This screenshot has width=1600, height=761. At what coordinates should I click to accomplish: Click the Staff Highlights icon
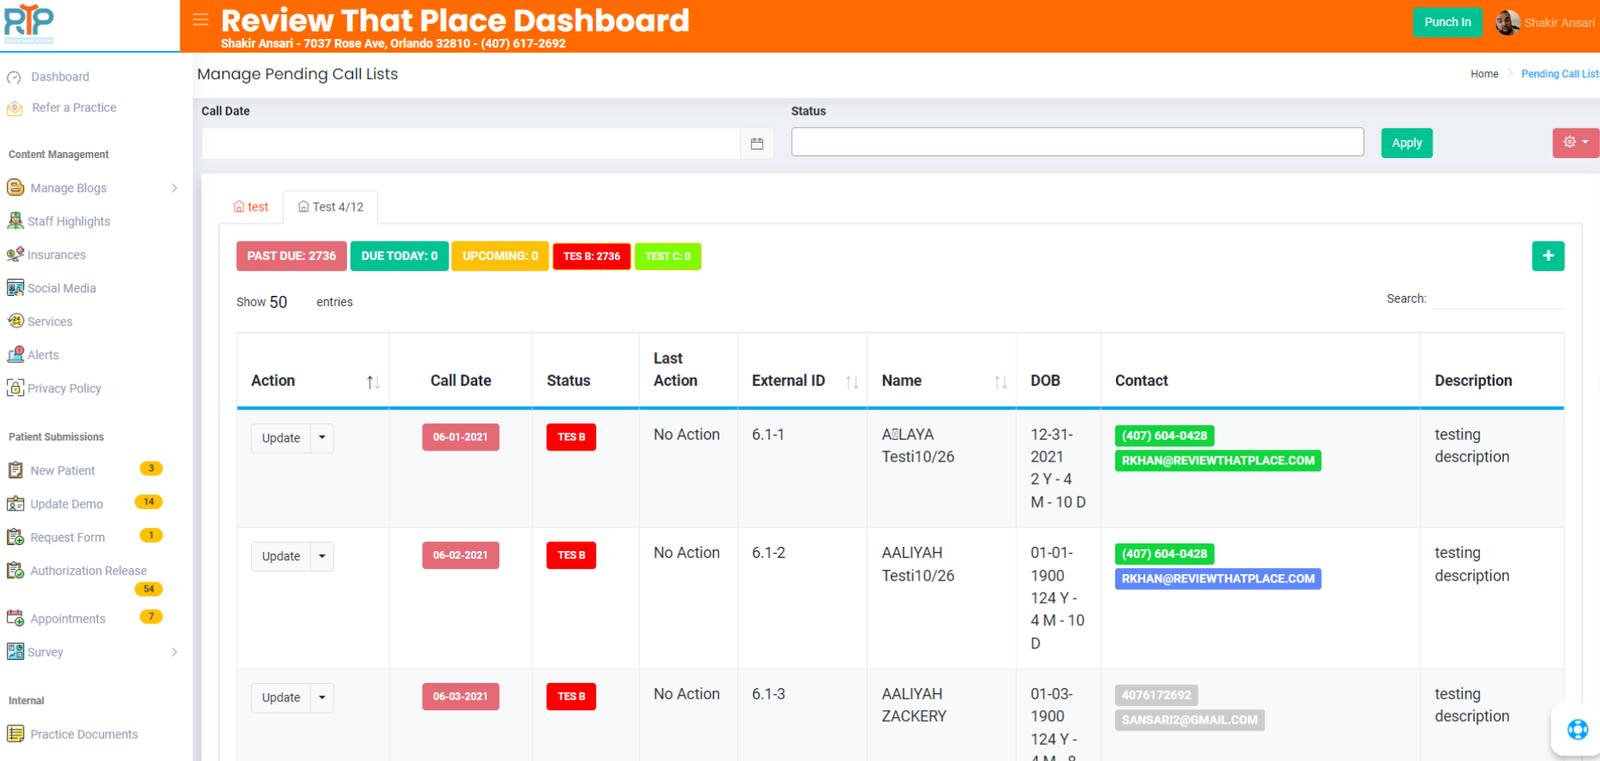click(x=15, y=221)
